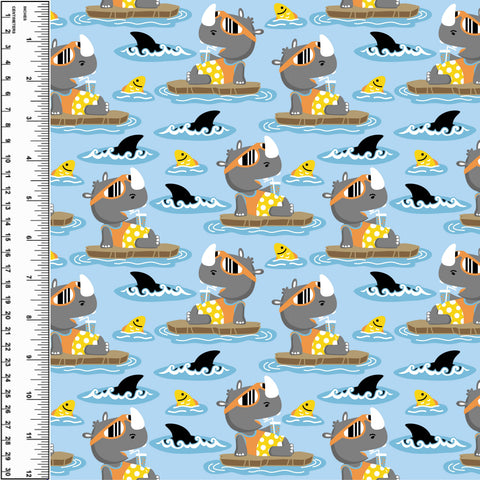
Task: Select the 1 inch ruler label
Action: (x=29, y=39)
